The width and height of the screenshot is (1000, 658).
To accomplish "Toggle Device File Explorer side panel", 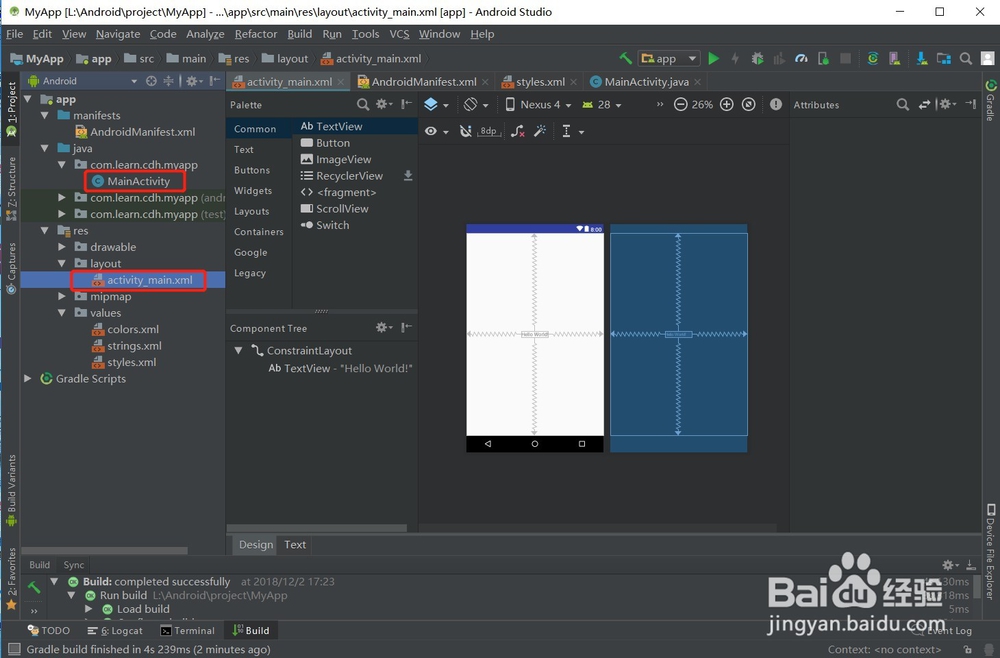I will [x=990, y=552].
